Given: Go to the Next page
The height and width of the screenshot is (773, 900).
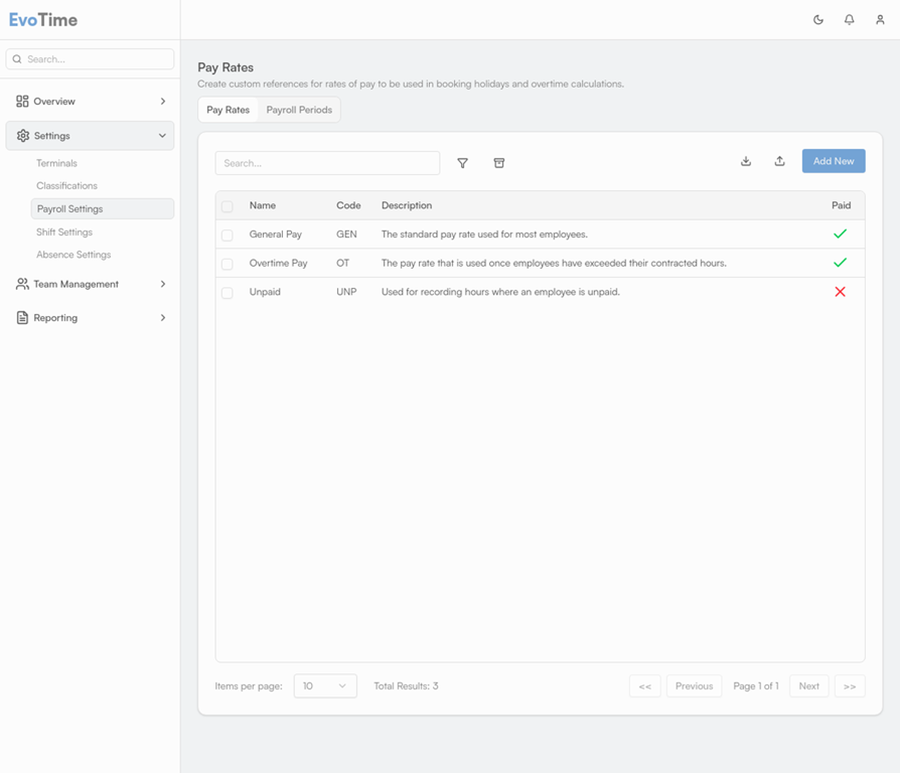Looking at the screenshot, I should click(809, 686).
